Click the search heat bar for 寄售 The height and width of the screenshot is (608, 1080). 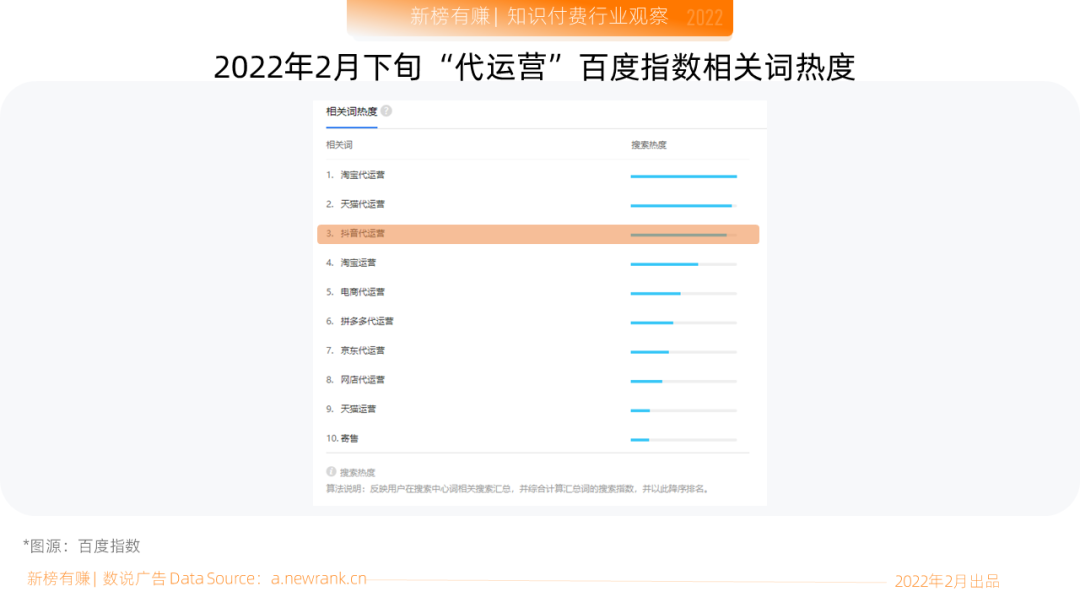click(x=683, y=440)
